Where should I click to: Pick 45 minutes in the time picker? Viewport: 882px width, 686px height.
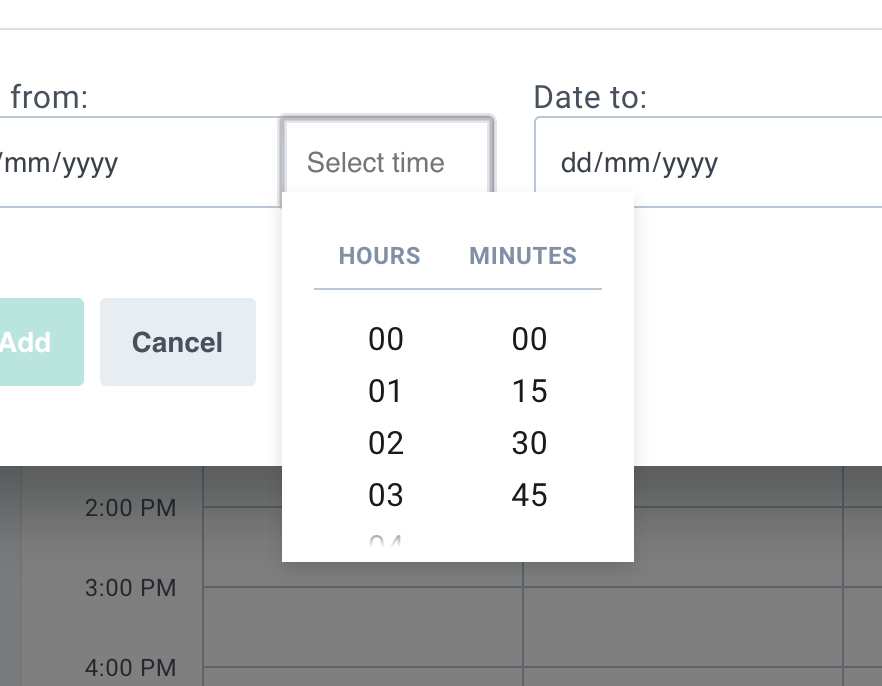point(529,495)
